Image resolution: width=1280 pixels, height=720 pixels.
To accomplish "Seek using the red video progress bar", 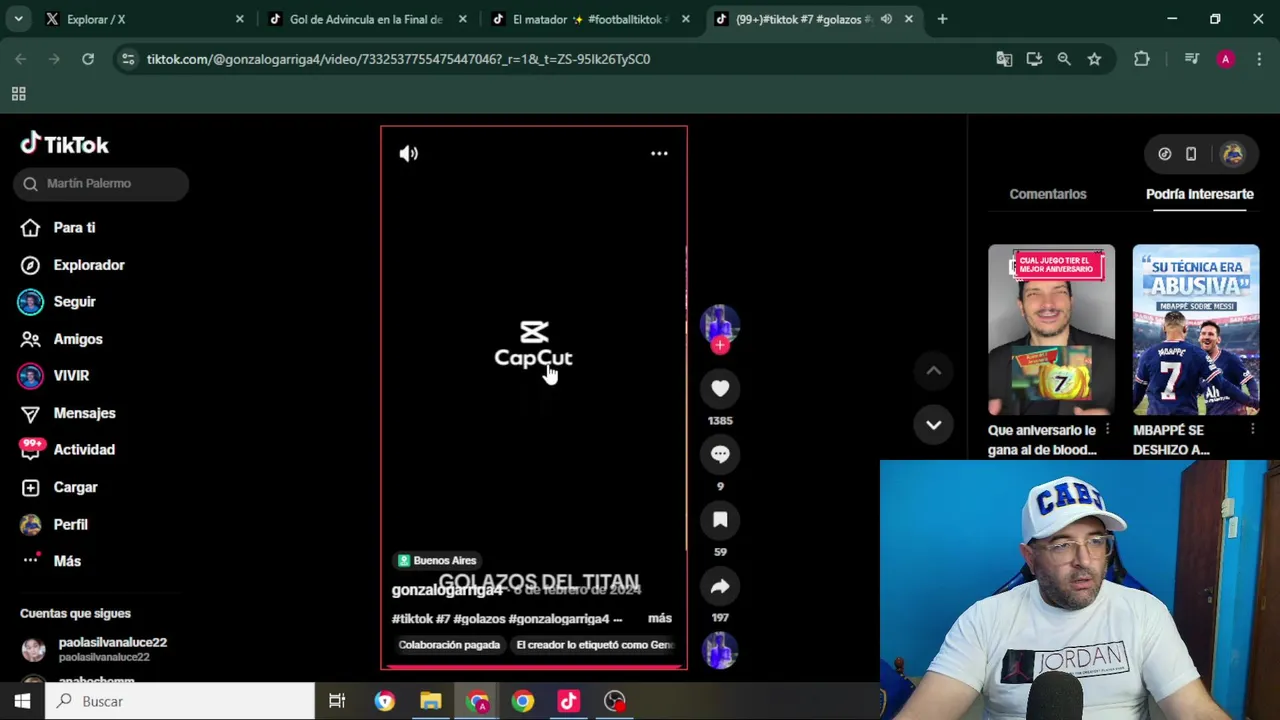I will coord(533,667).
